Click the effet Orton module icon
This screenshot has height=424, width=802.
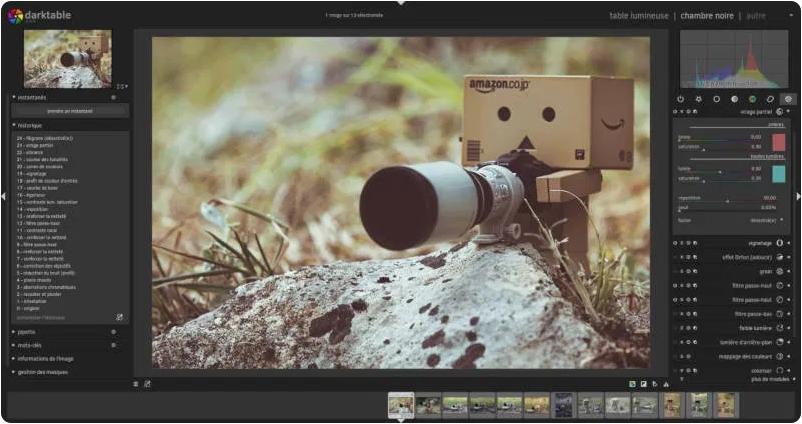coord(779,257)
